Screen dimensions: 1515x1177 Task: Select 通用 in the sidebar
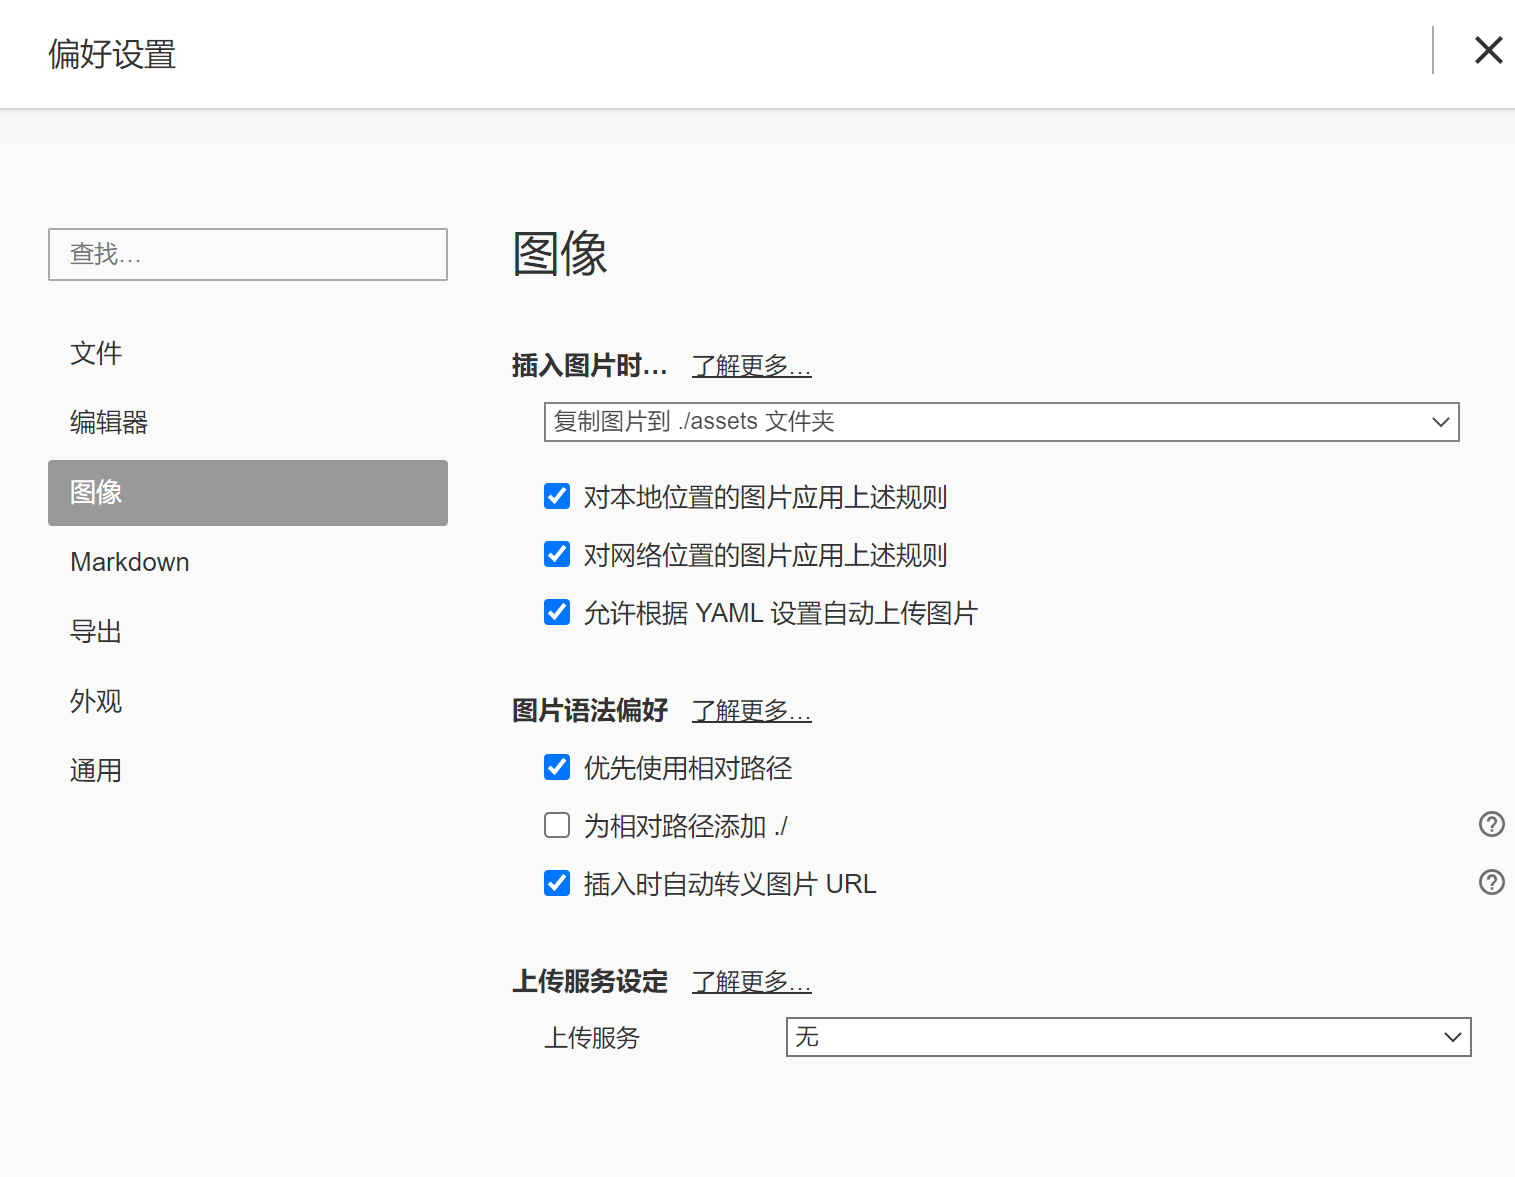click(96, 771)
